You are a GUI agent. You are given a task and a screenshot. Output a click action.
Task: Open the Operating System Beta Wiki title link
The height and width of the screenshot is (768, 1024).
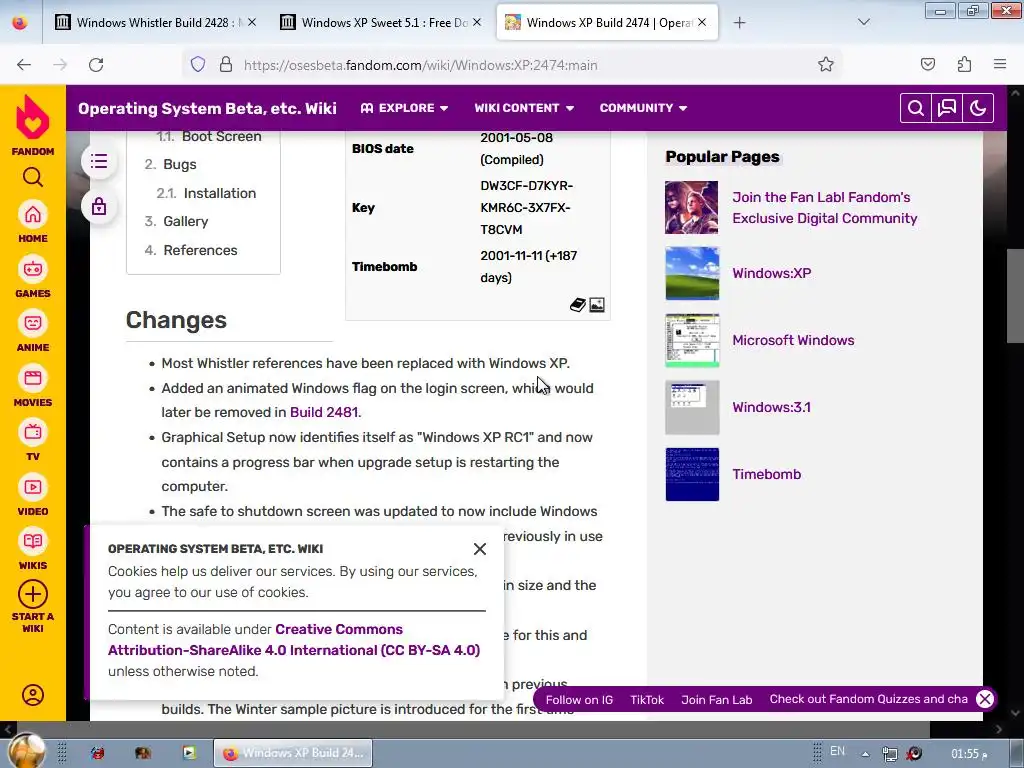pos(208,108)
